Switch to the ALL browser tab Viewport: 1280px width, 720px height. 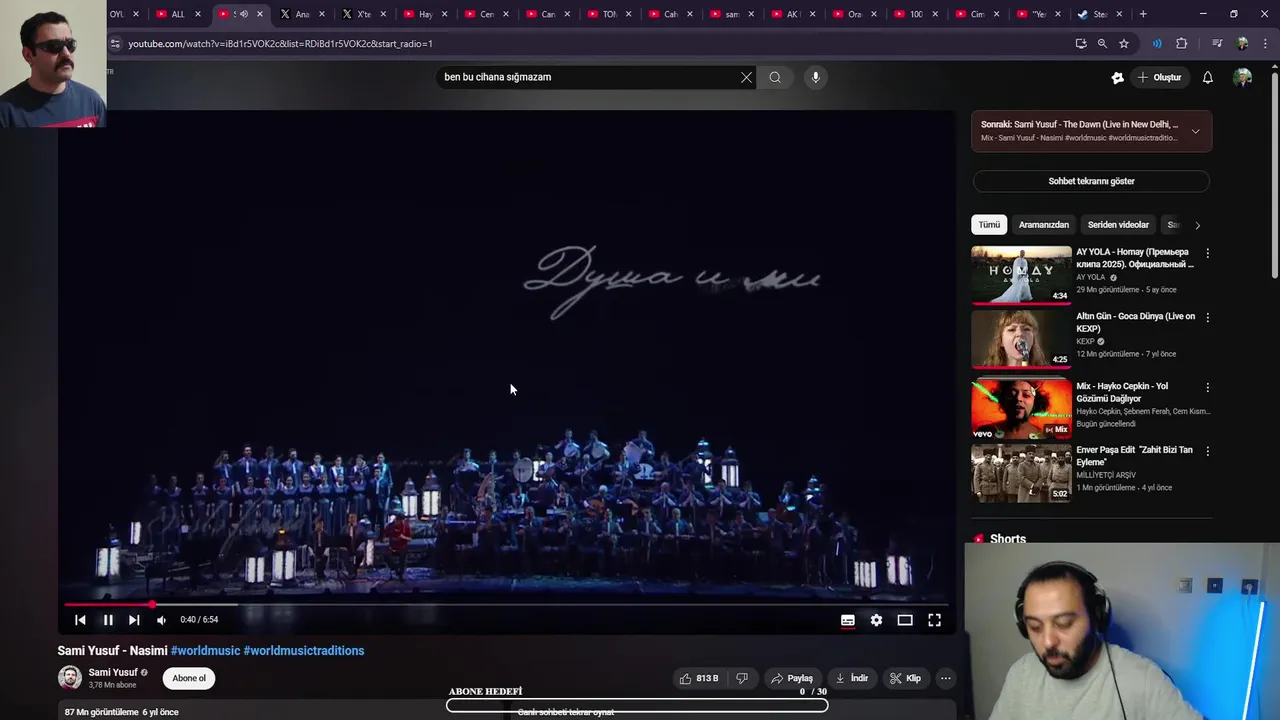pos(178,14)
